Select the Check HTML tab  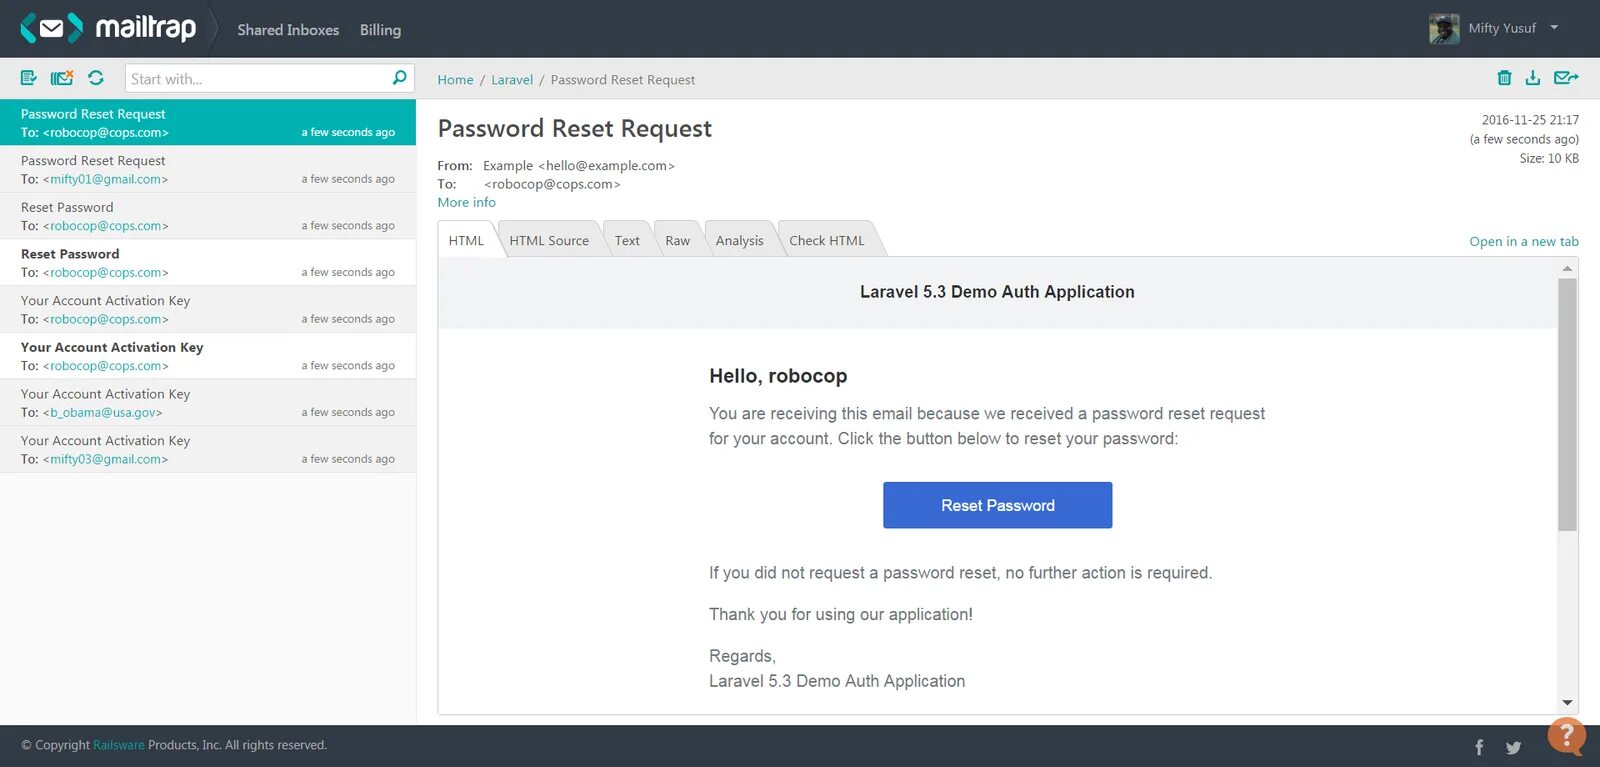tap(826, 241)
